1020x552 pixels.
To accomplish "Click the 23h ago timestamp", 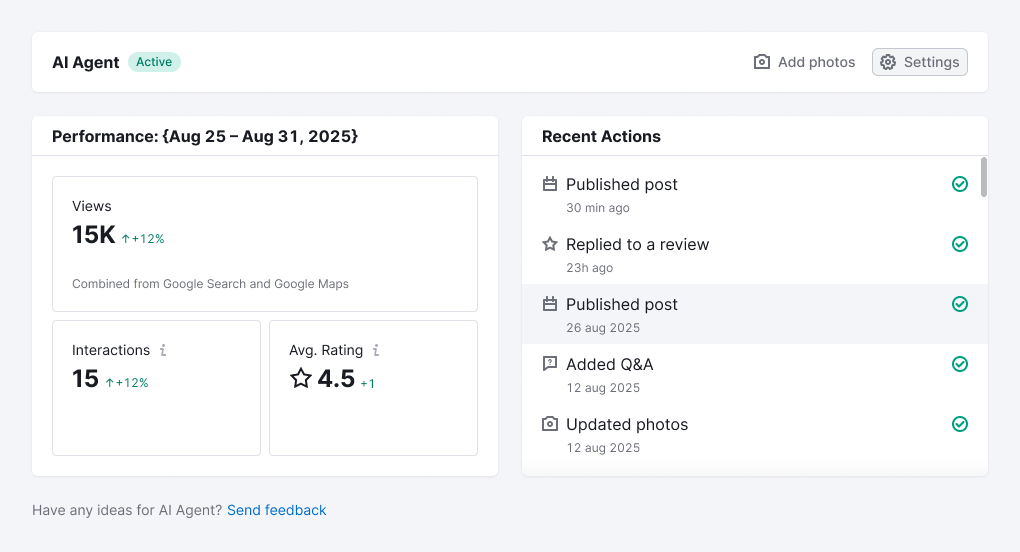I will click(589, 267).
